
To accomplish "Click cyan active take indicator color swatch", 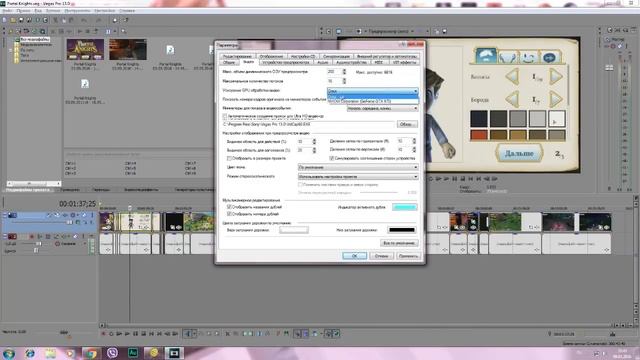I will [x=404, y=207].
